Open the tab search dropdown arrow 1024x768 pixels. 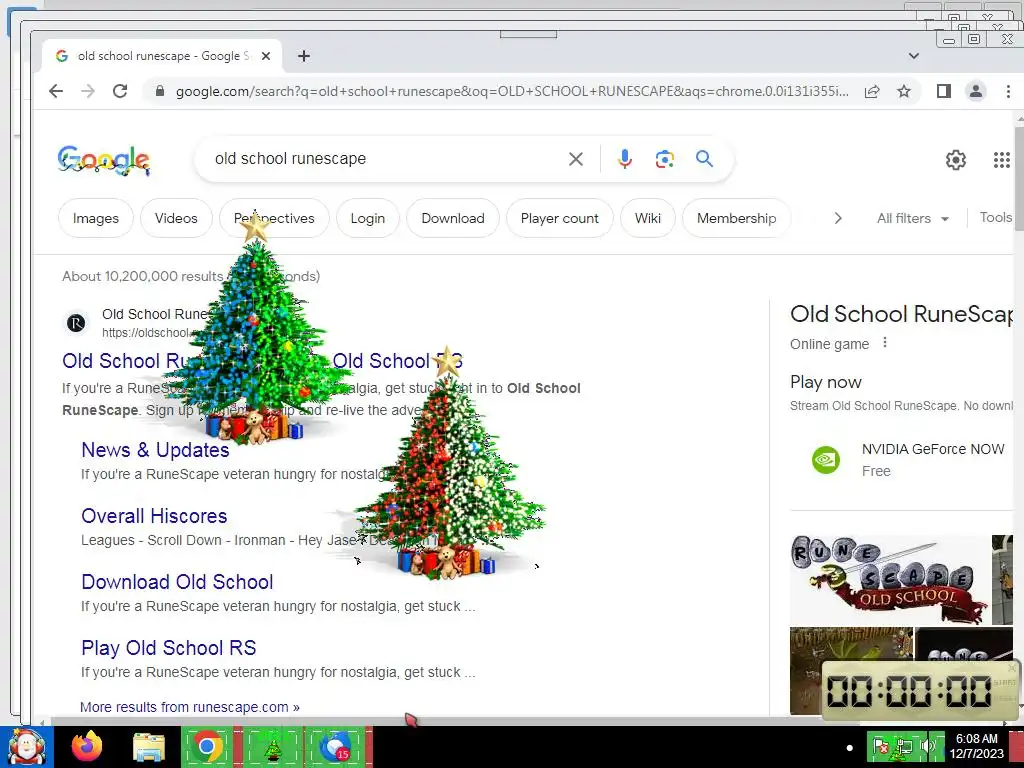tap(914, 56)
